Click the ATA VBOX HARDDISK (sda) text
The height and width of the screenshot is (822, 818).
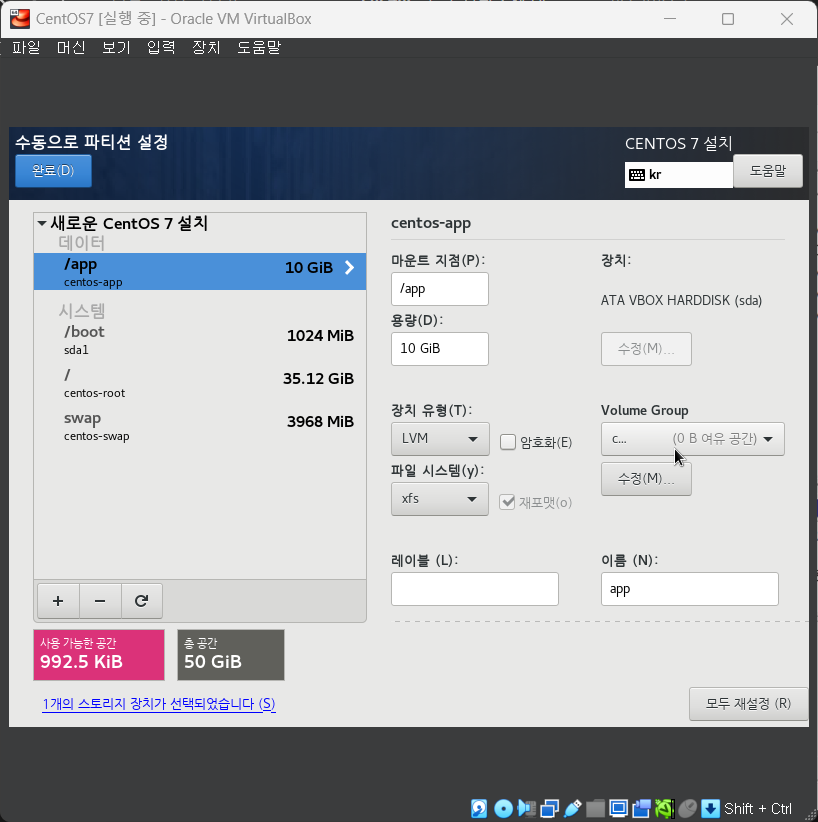point(681,300)
